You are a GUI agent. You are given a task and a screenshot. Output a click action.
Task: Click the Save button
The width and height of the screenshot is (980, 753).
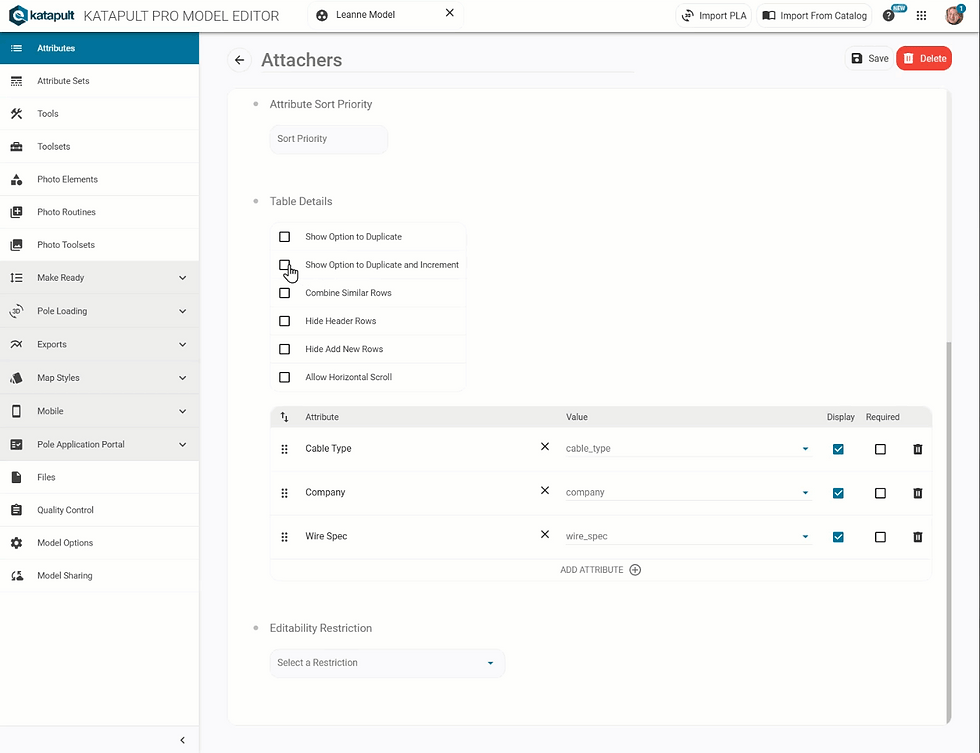coord(869,59)
